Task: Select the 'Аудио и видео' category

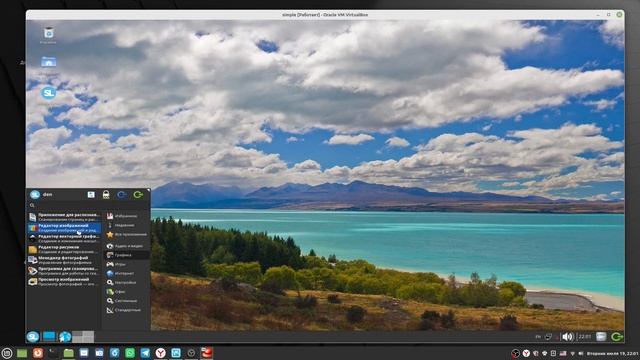Action: (x=126, y=246)
